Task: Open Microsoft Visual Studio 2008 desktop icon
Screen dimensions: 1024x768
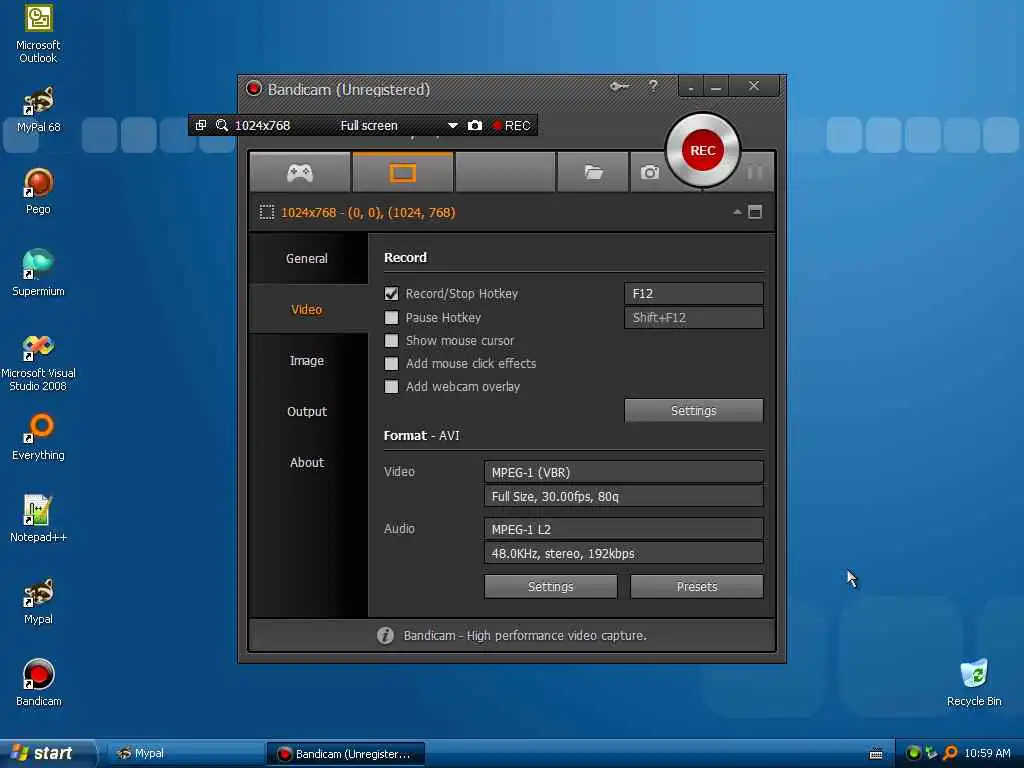Action: click(x=38, y=362)
